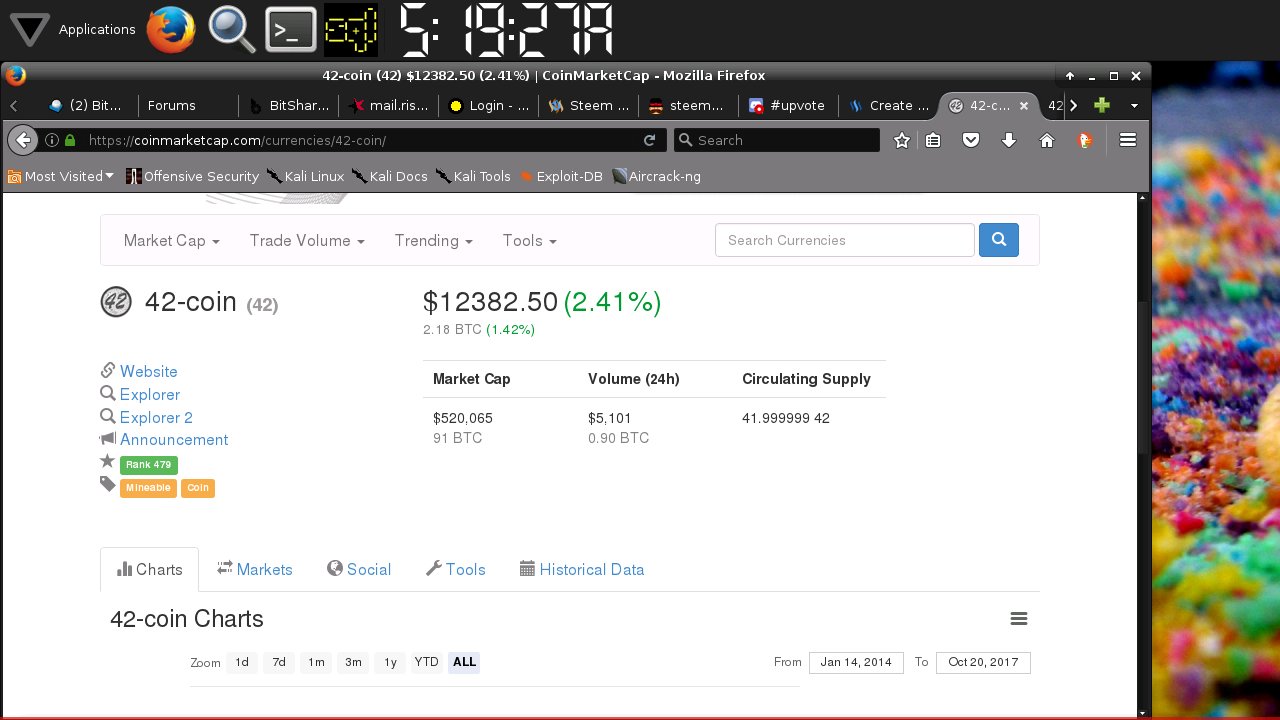Open a new tab with the green plus
The image size is (1280, 720).
click(x=1102, y=105)
